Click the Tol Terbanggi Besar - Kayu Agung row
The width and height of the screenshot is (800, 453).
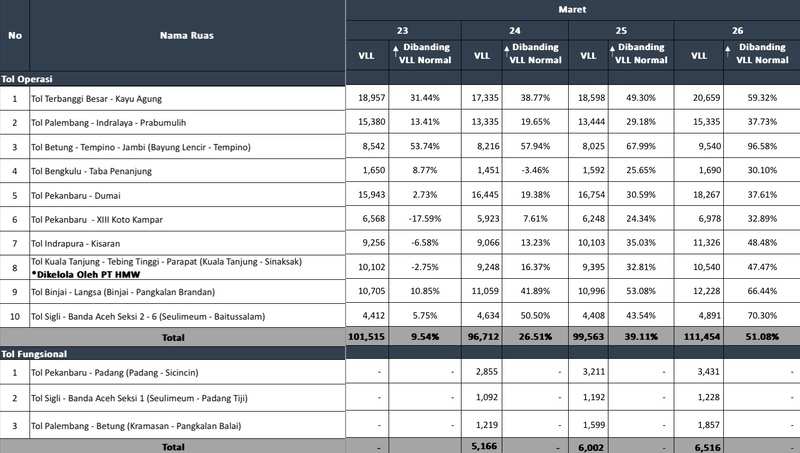[x=96, y=99]
